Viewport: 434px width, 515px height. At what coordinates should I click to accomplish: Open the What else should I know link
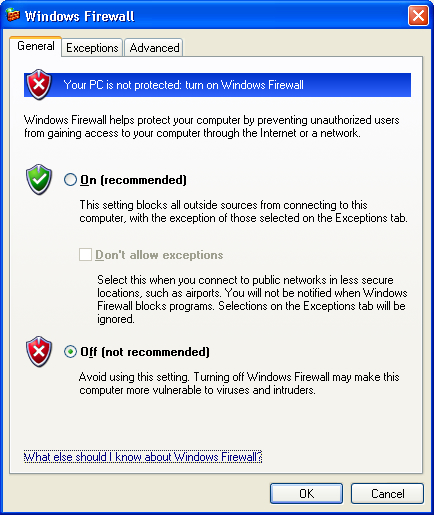pos(143,457)
